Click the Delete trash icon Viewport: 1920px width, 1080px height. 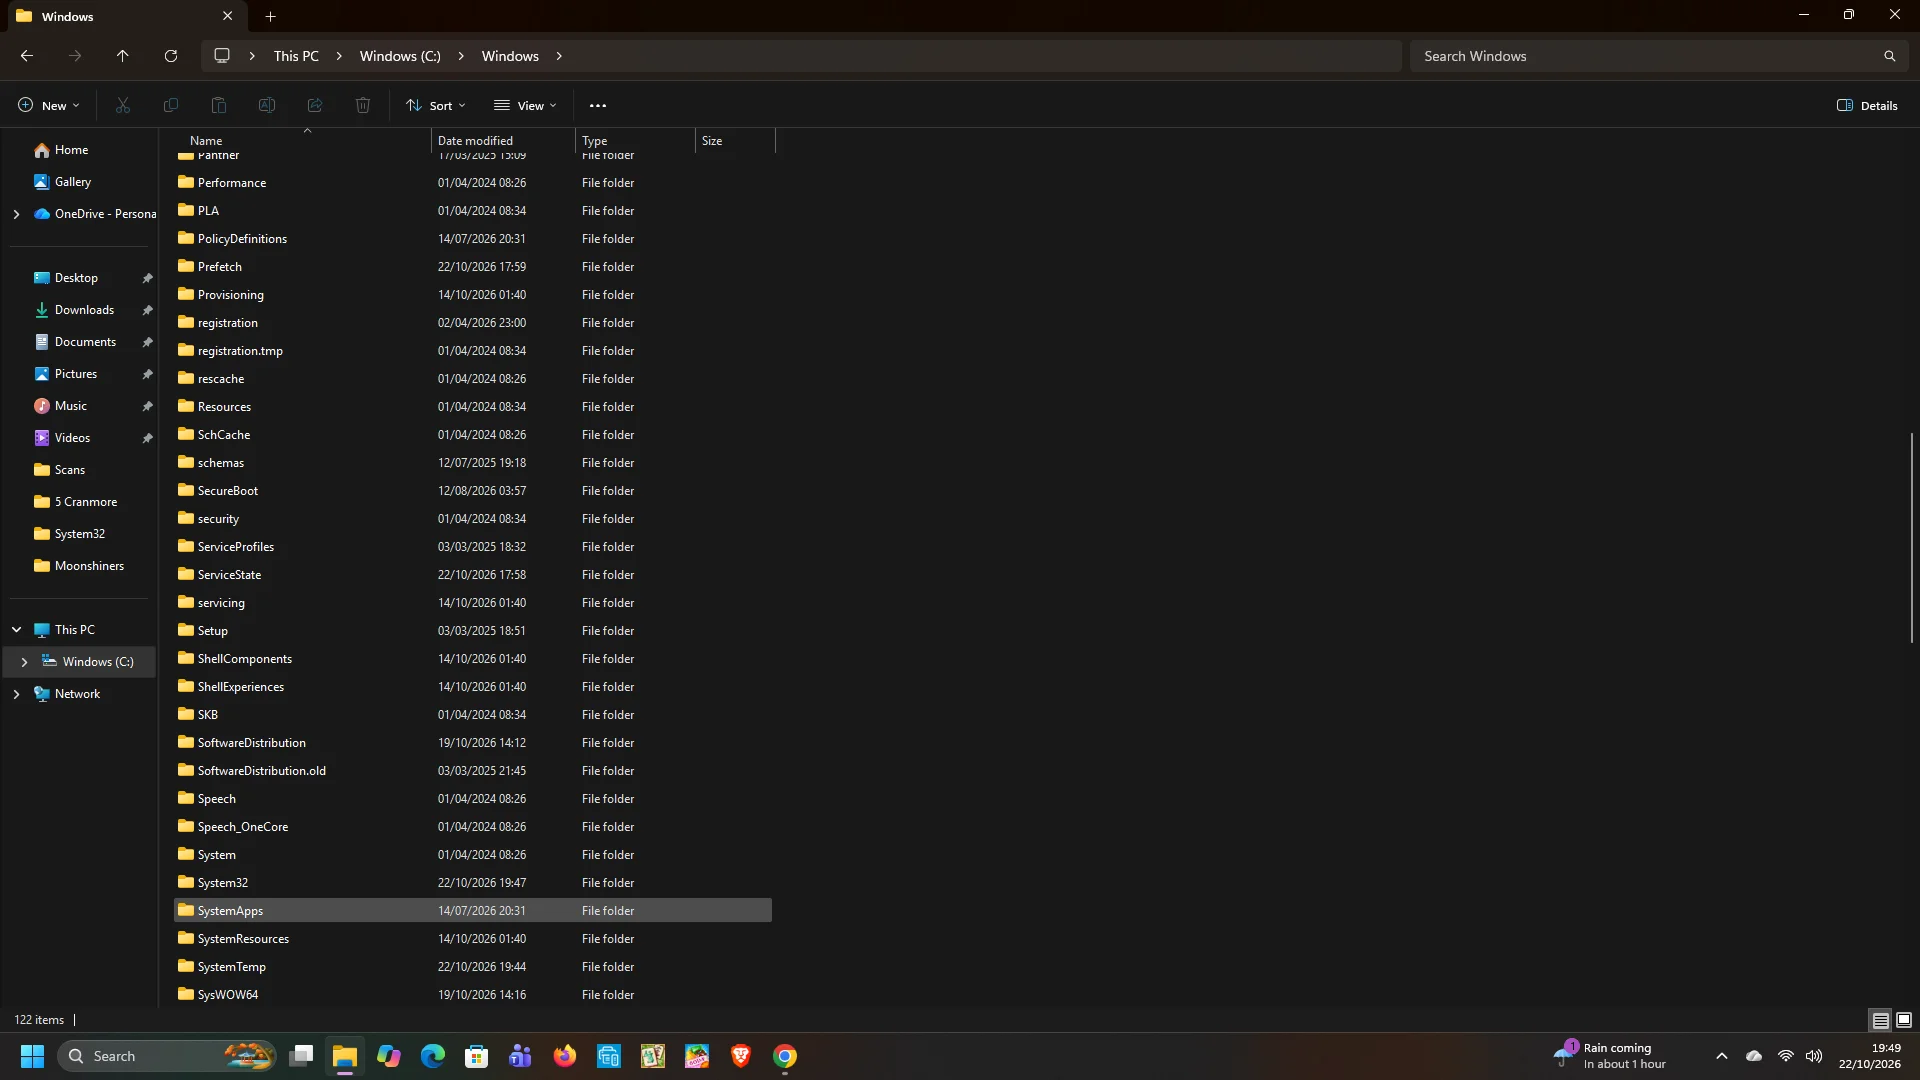click(x=363, y=105)
